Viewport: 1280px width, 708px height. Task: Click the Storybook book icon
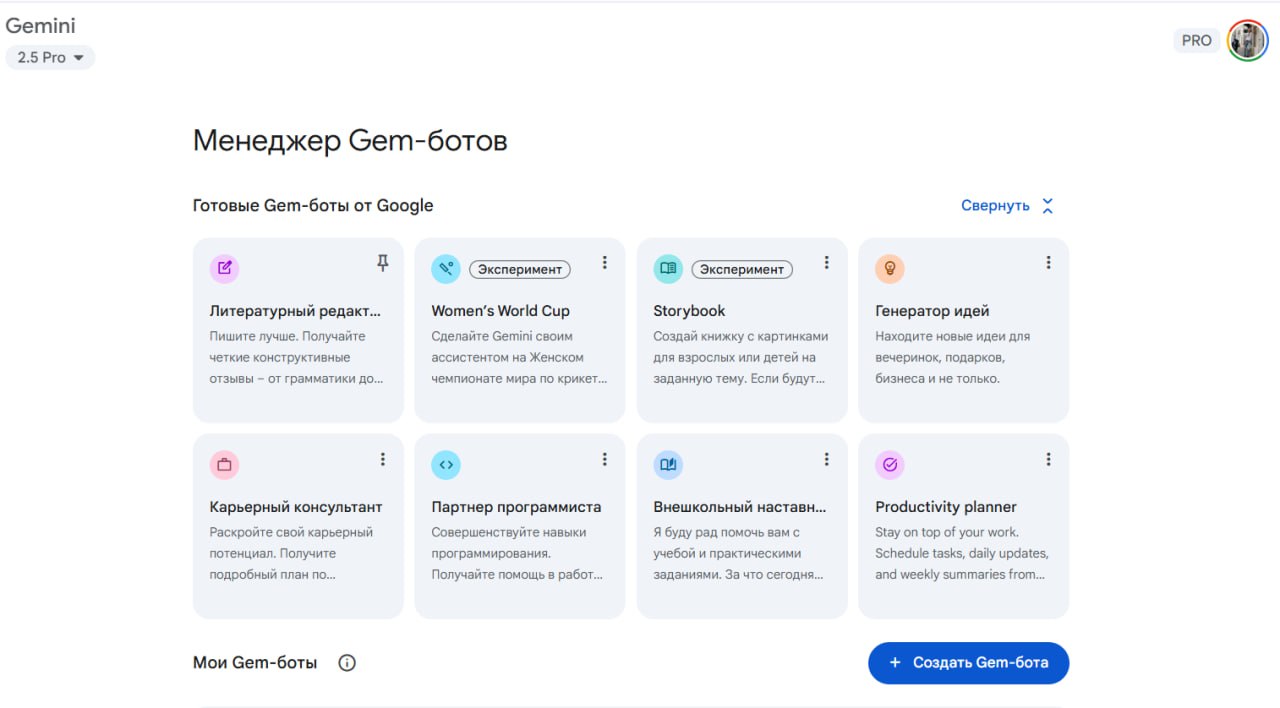[x=668, y=268]
